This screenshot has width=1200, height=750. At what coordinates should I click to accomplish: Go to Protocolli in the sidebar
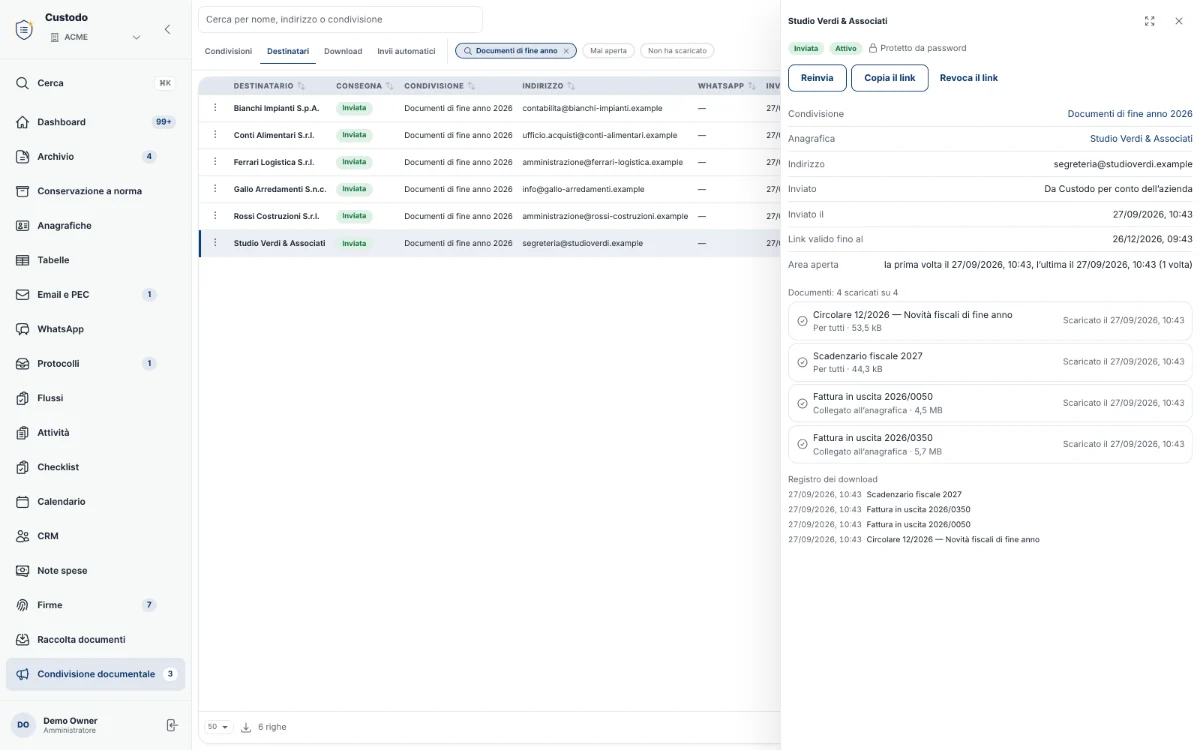95,364
